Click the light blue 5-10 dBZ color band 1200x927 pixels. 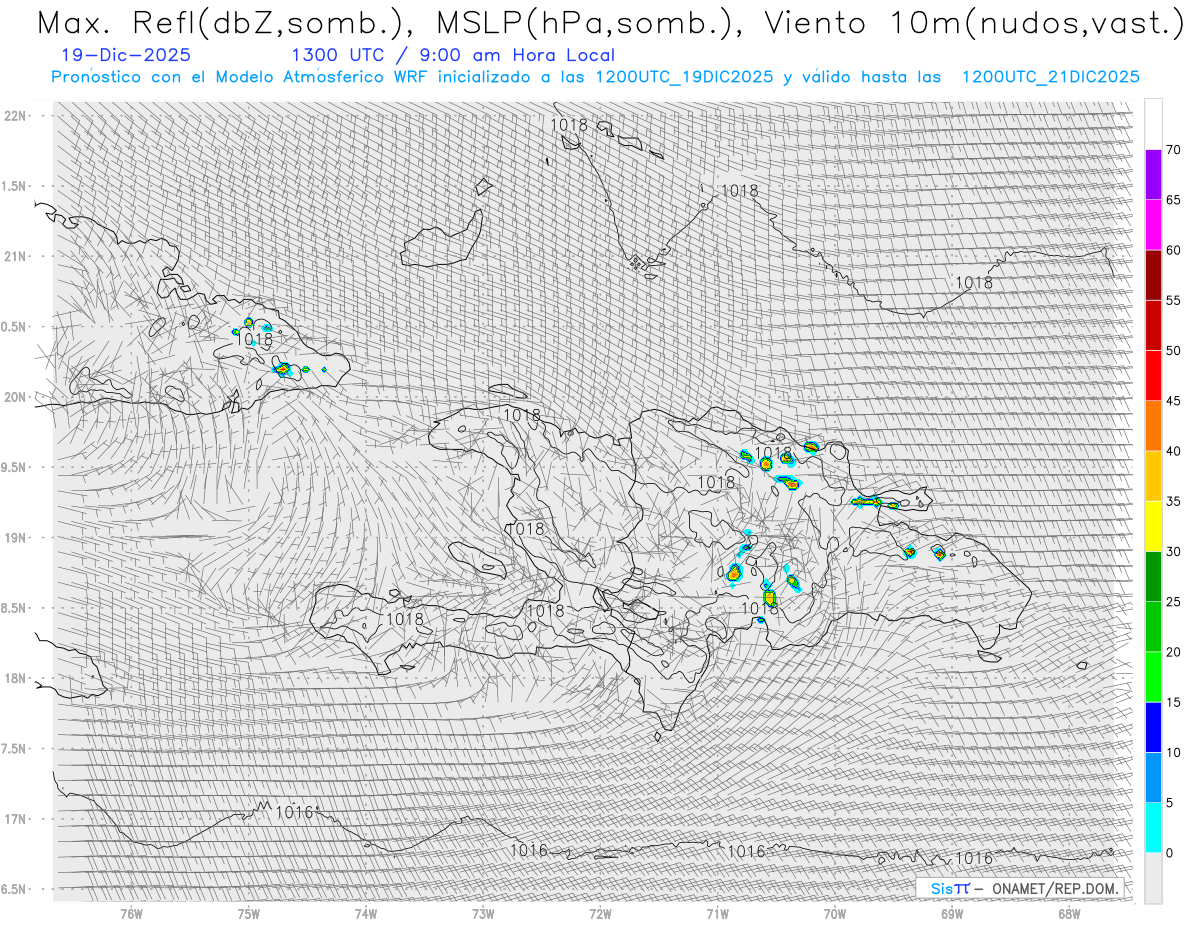click(x=1153, y=777)
